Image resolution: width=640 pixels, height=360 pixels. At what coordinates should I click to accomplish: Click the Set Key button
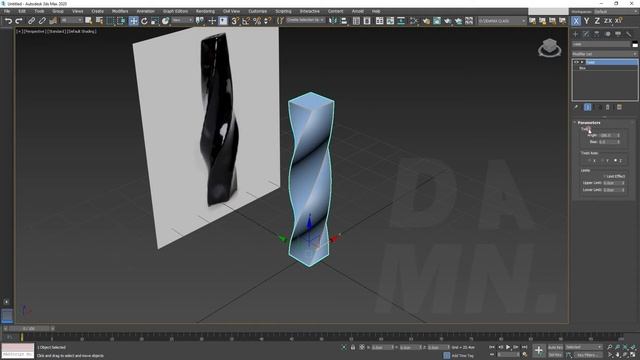tap(555, 355)
